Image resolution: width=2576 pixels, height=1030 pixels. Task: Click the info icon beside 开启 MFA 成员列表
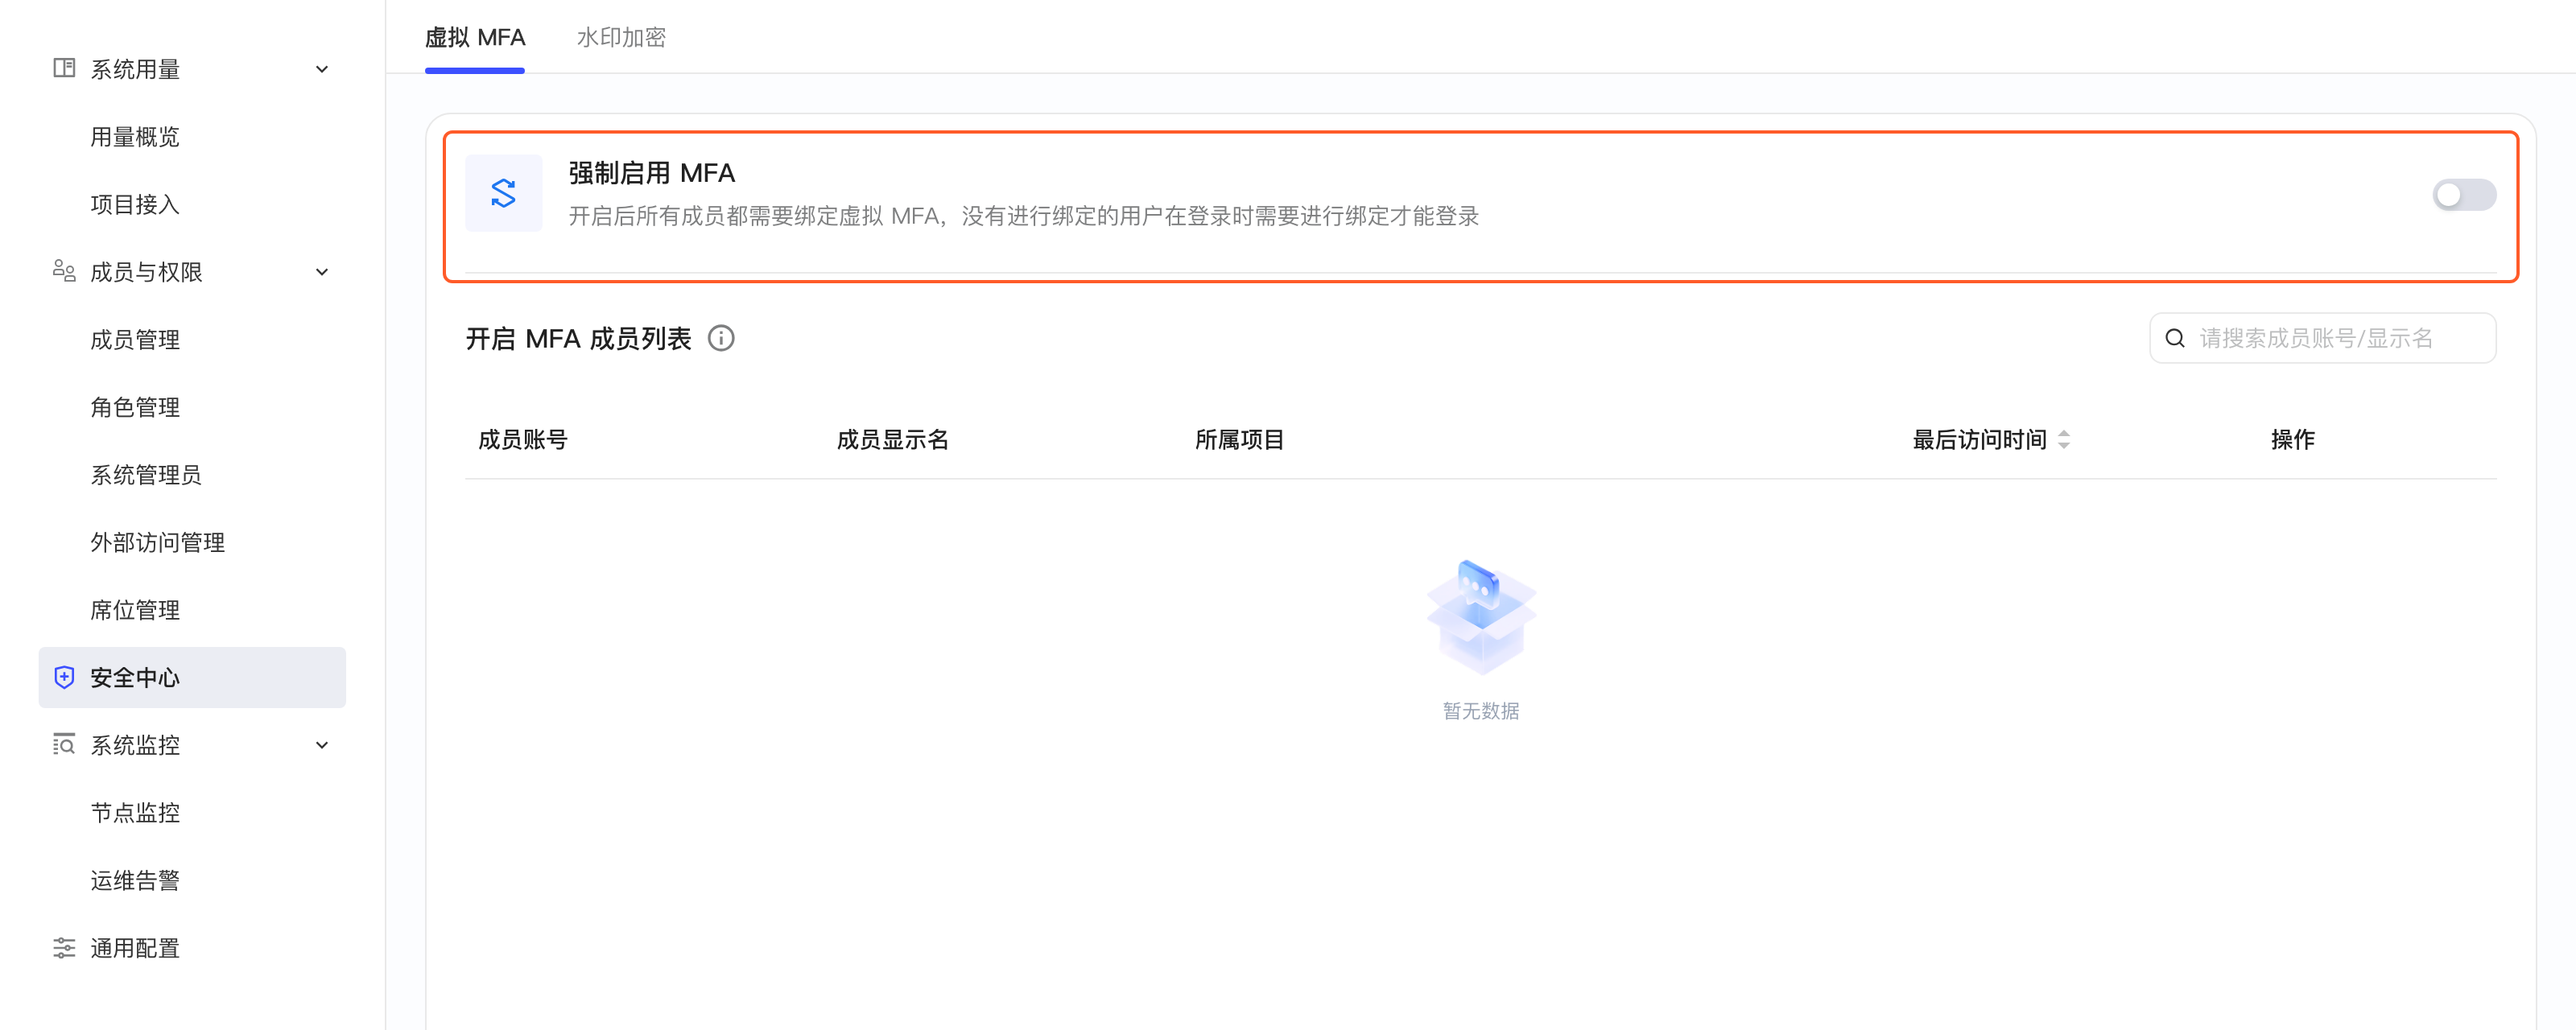[721, 338]
